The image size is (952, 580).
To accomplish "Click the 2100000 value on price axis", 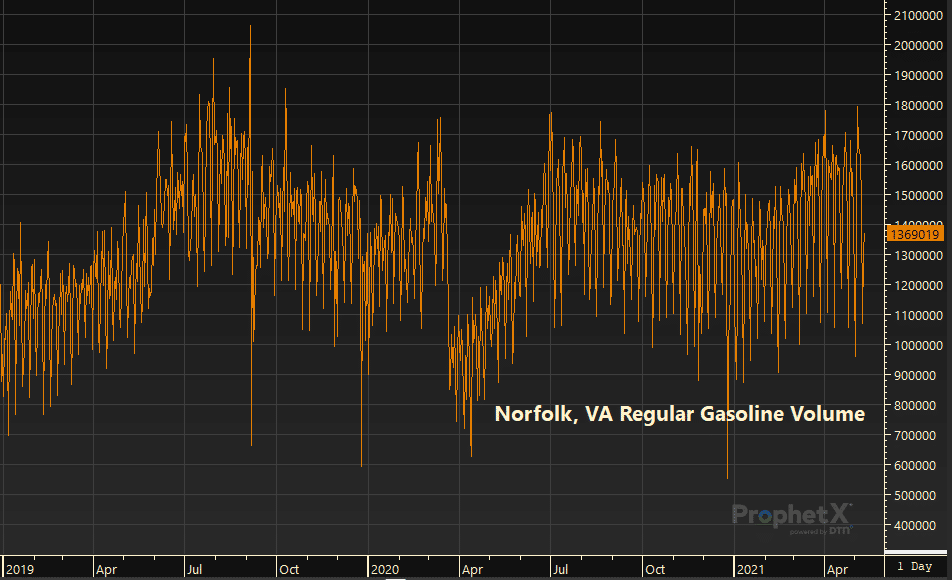I will pyautogui.click(x=918, y=15).
